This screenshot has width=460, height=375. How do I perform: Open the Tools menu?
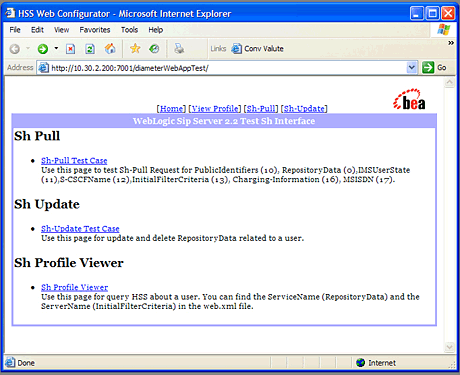click(129, 30)
